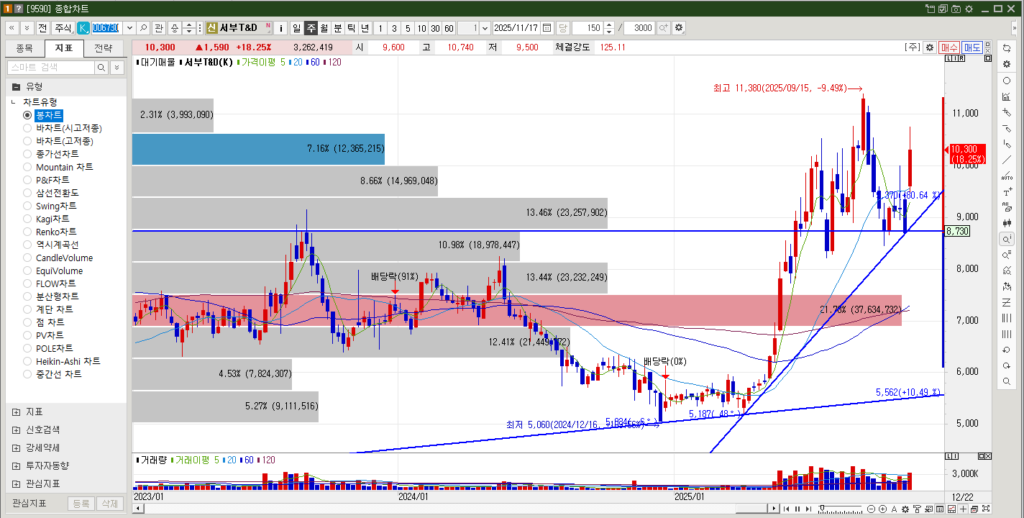Expand the 신호검색 section
The height and width of the screenshot is (518, 1024).
click(15, 429)
